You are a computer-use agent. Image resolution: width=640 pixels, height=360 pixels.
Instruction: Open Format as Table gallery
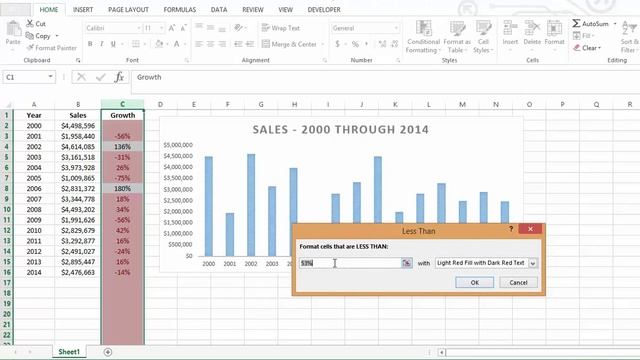[x=457, y=37]
